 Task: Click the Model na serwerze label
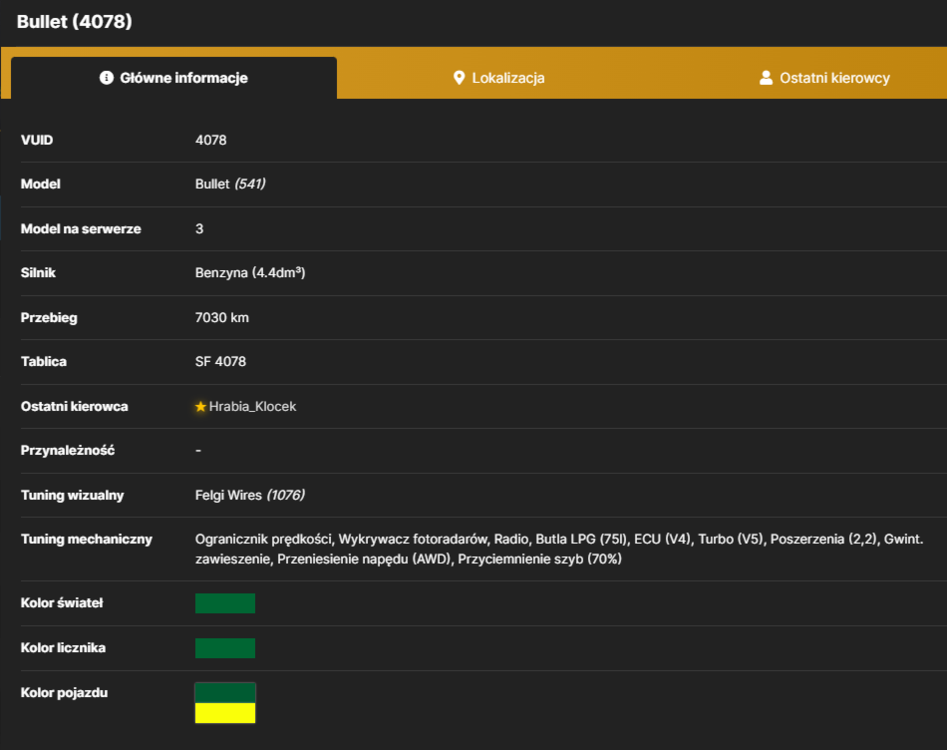(x=81, y=229)
